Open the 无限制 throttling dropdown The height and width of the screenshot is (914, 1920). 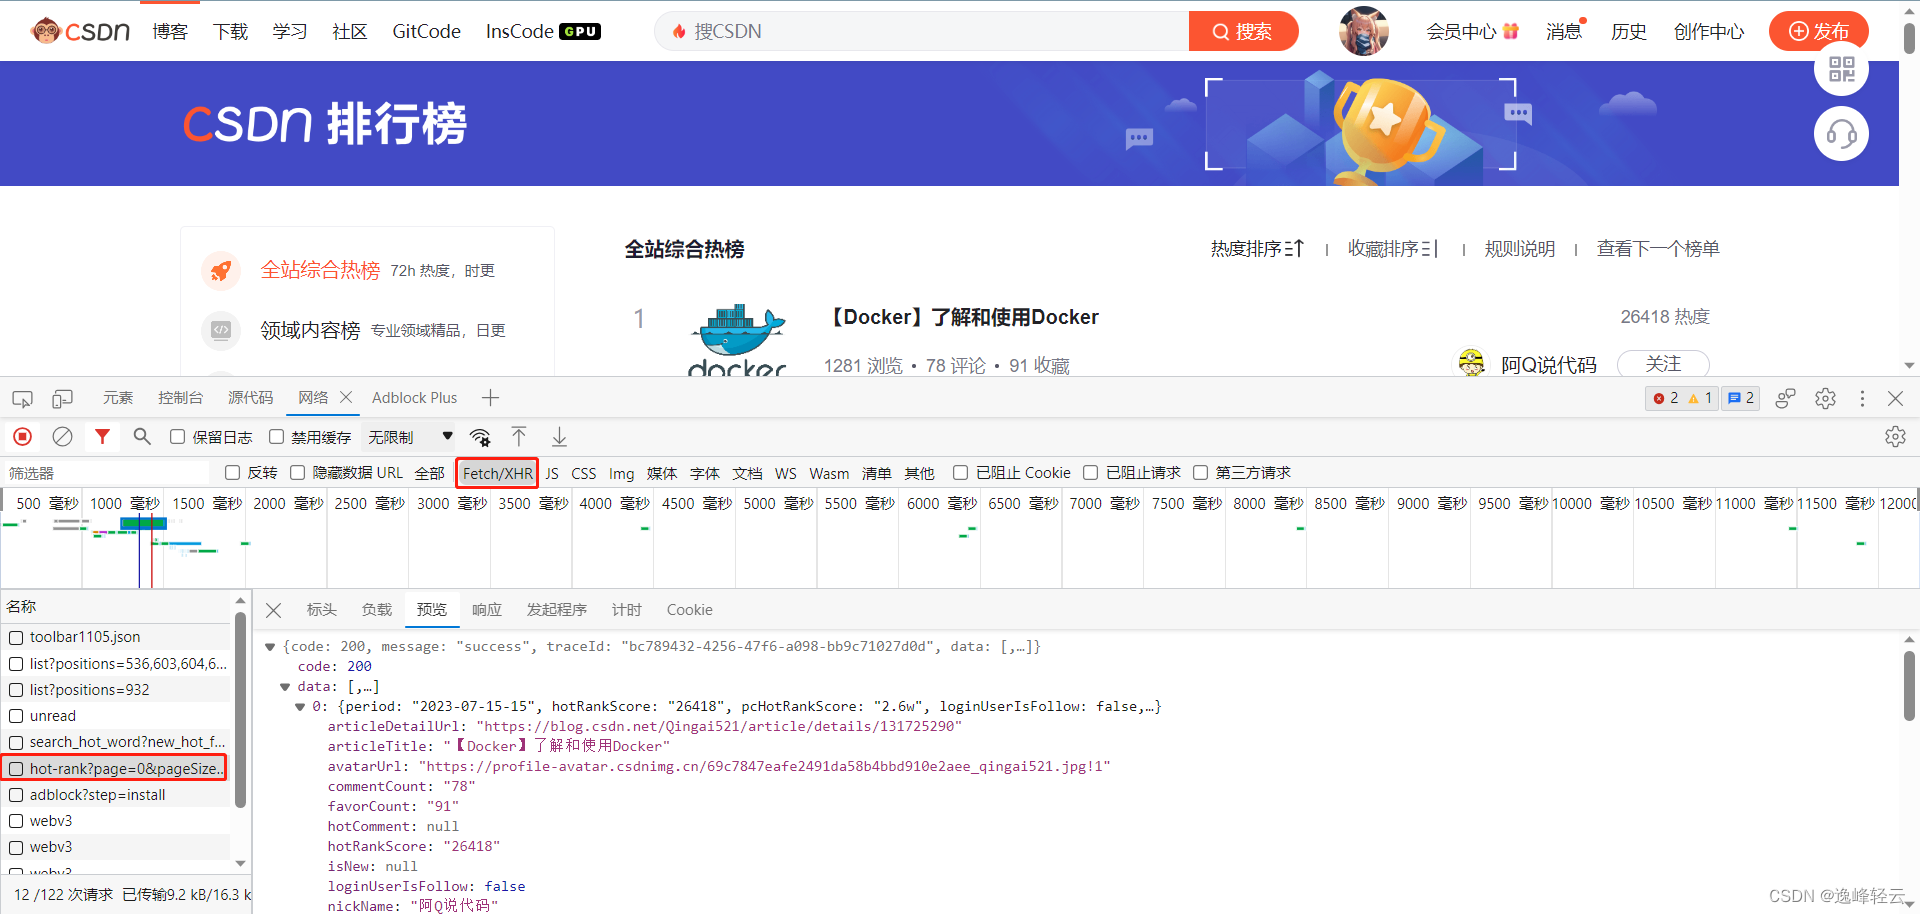pyautogui.click(x=410, y=437)
